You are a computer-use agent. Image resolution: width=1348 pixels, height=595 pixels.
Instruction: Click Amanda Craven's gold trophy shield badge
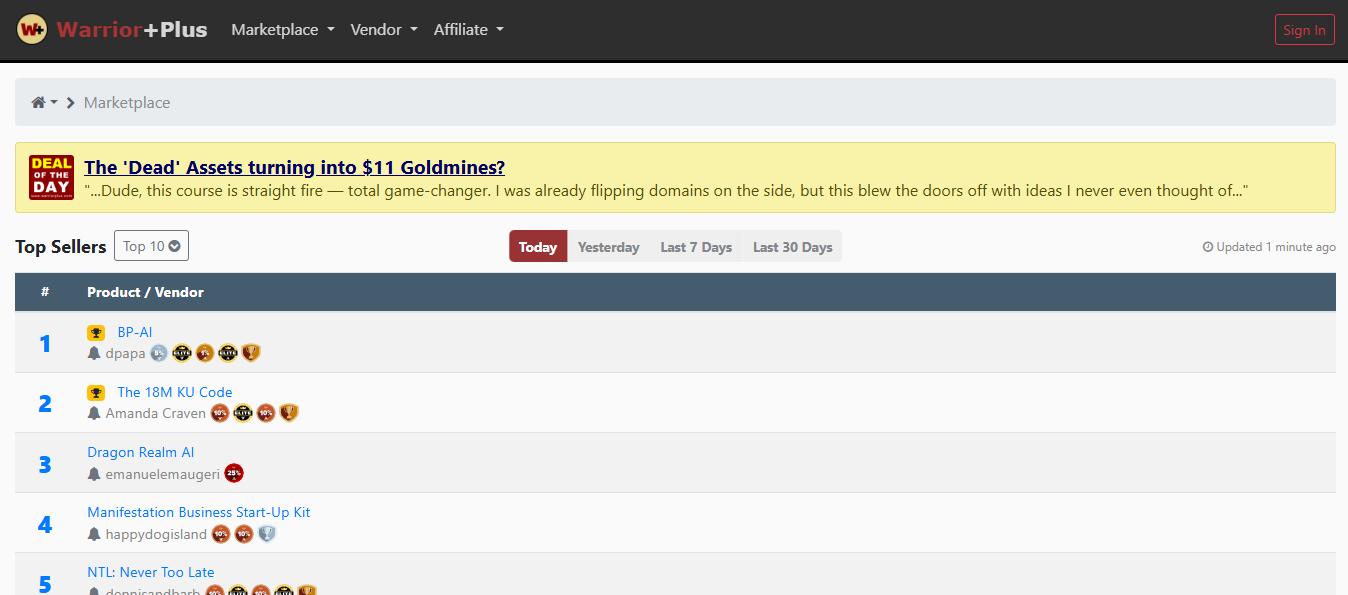pyautogui.click(x=289, y=413)
